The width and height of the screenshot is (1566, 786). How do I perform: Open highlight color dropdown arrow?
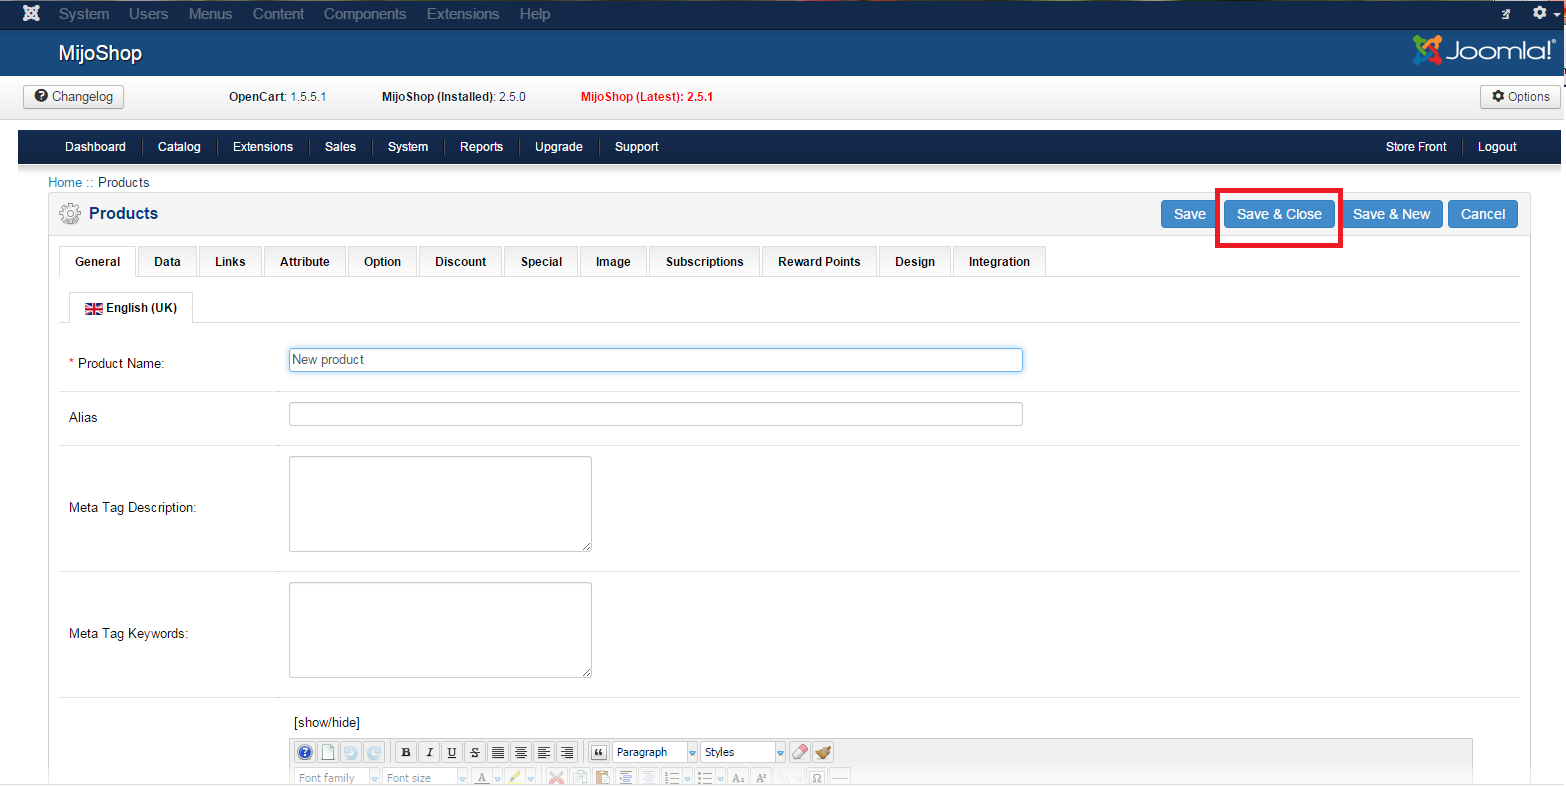point(531,777)
